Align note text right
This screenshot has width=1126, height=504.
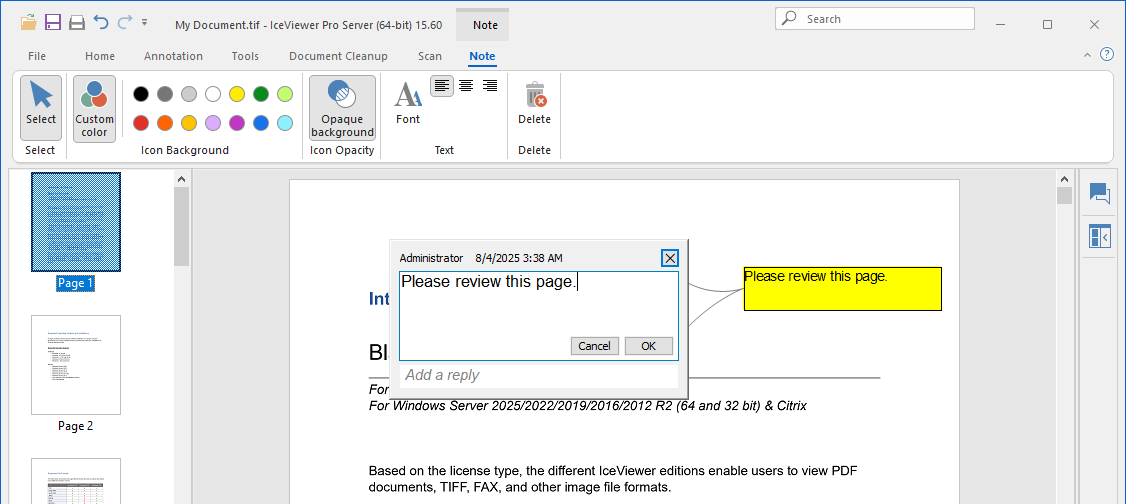490,86
